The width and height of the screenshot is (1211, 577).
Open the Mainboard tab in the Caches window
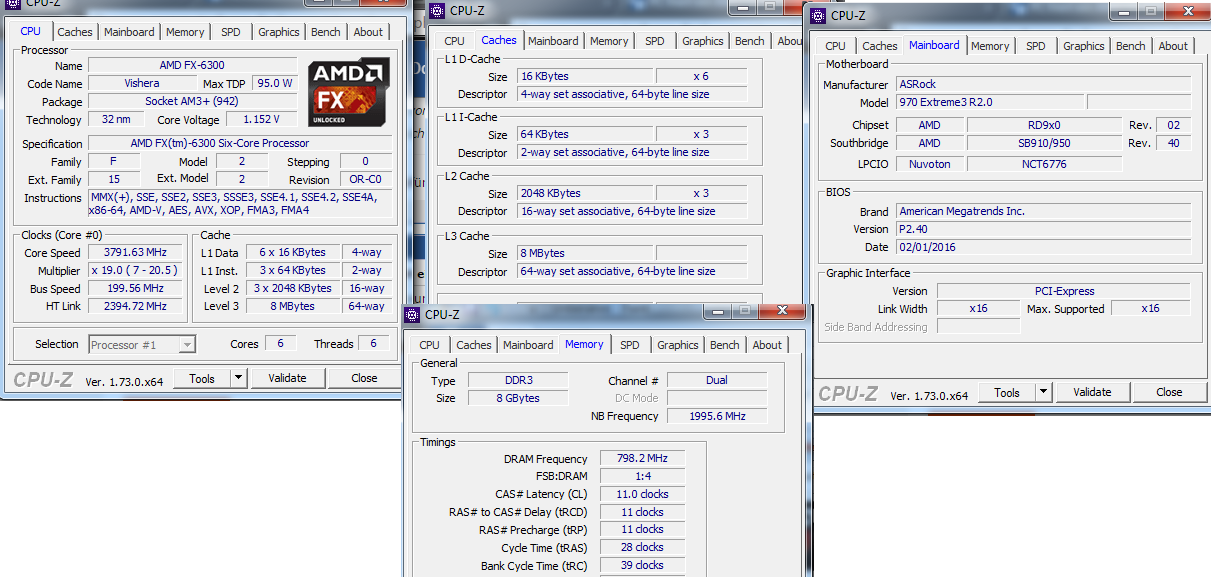tap(554, 41)
